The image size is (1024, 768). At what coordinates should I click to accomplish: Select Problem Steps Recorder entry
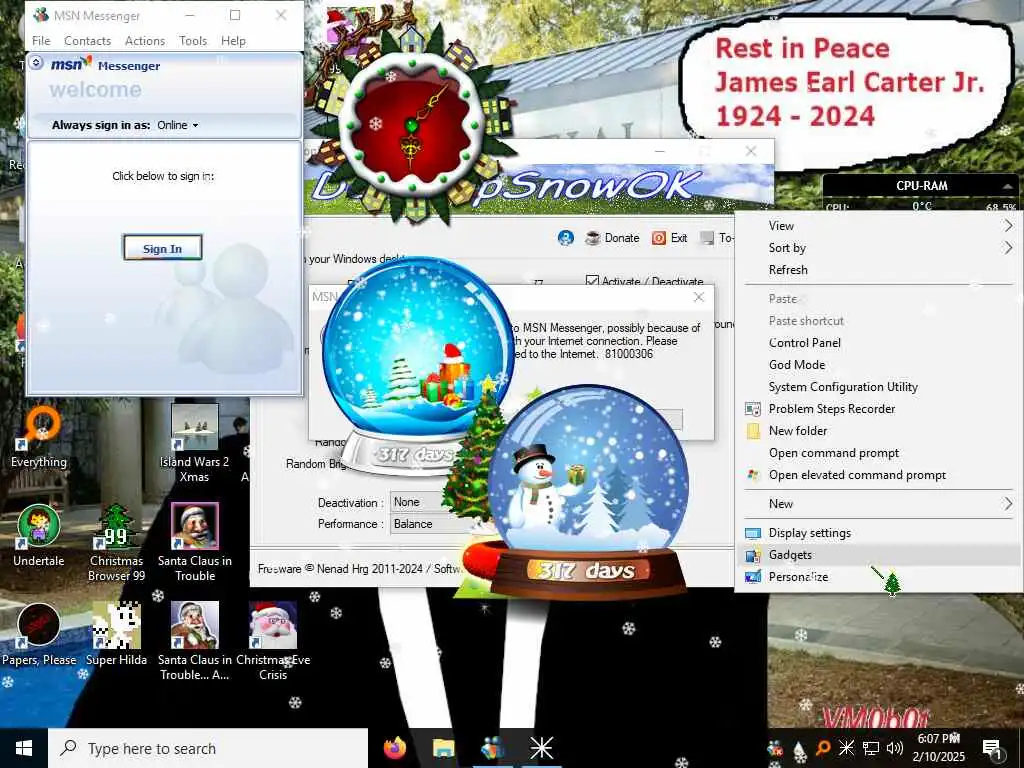click(x=878, y=409)
